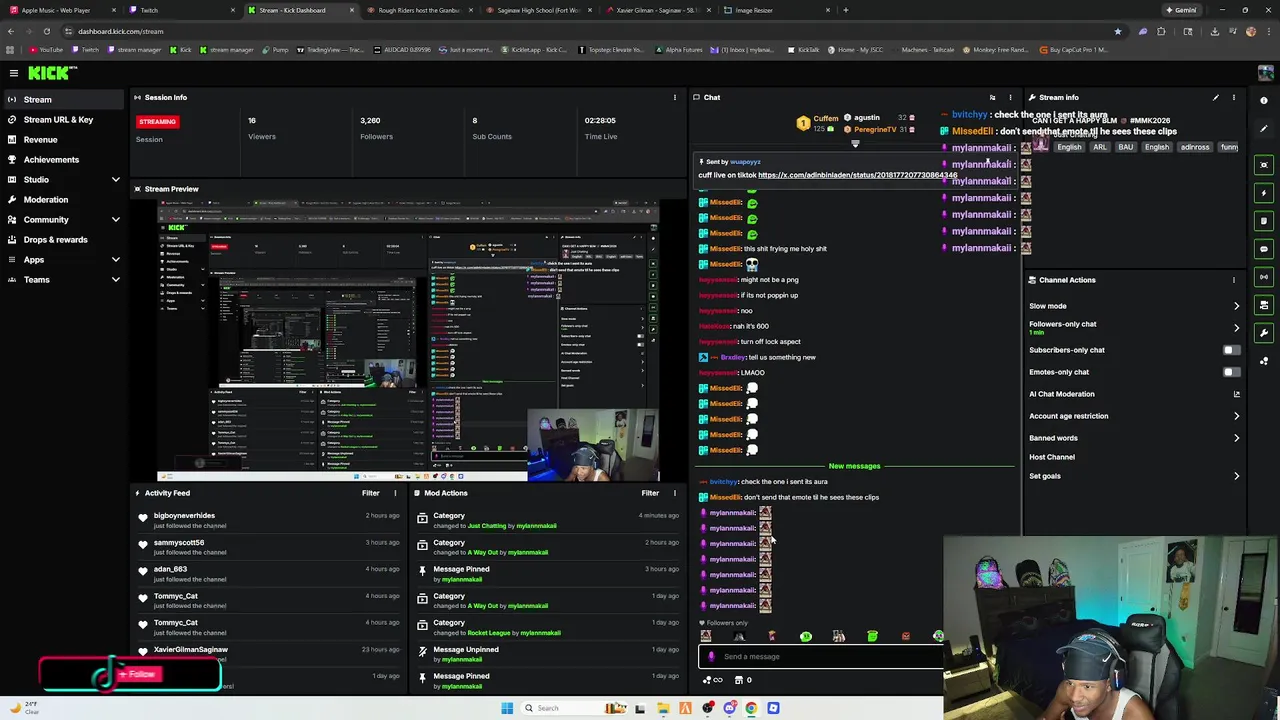
Task: Expand Followers-only chat settings
Action: click(1236, 327)
